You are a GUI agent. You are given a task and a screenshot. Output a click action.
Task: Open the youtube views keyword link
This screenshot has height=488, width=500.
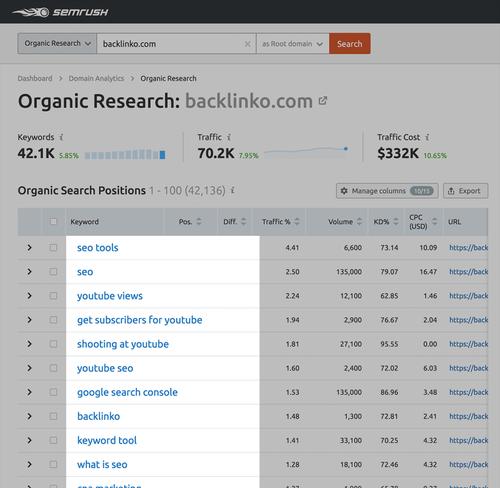[110, 296]
